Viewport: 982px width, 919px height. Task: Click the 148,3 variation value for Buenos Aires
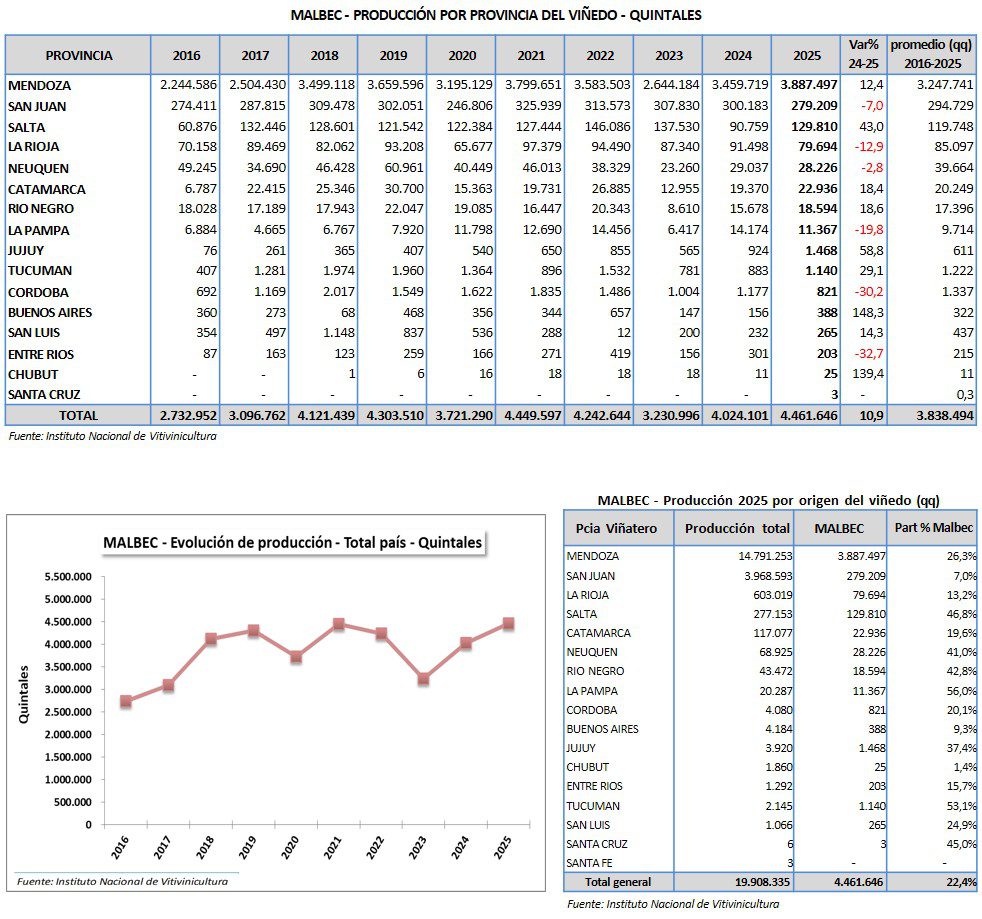tap(866, 312)
